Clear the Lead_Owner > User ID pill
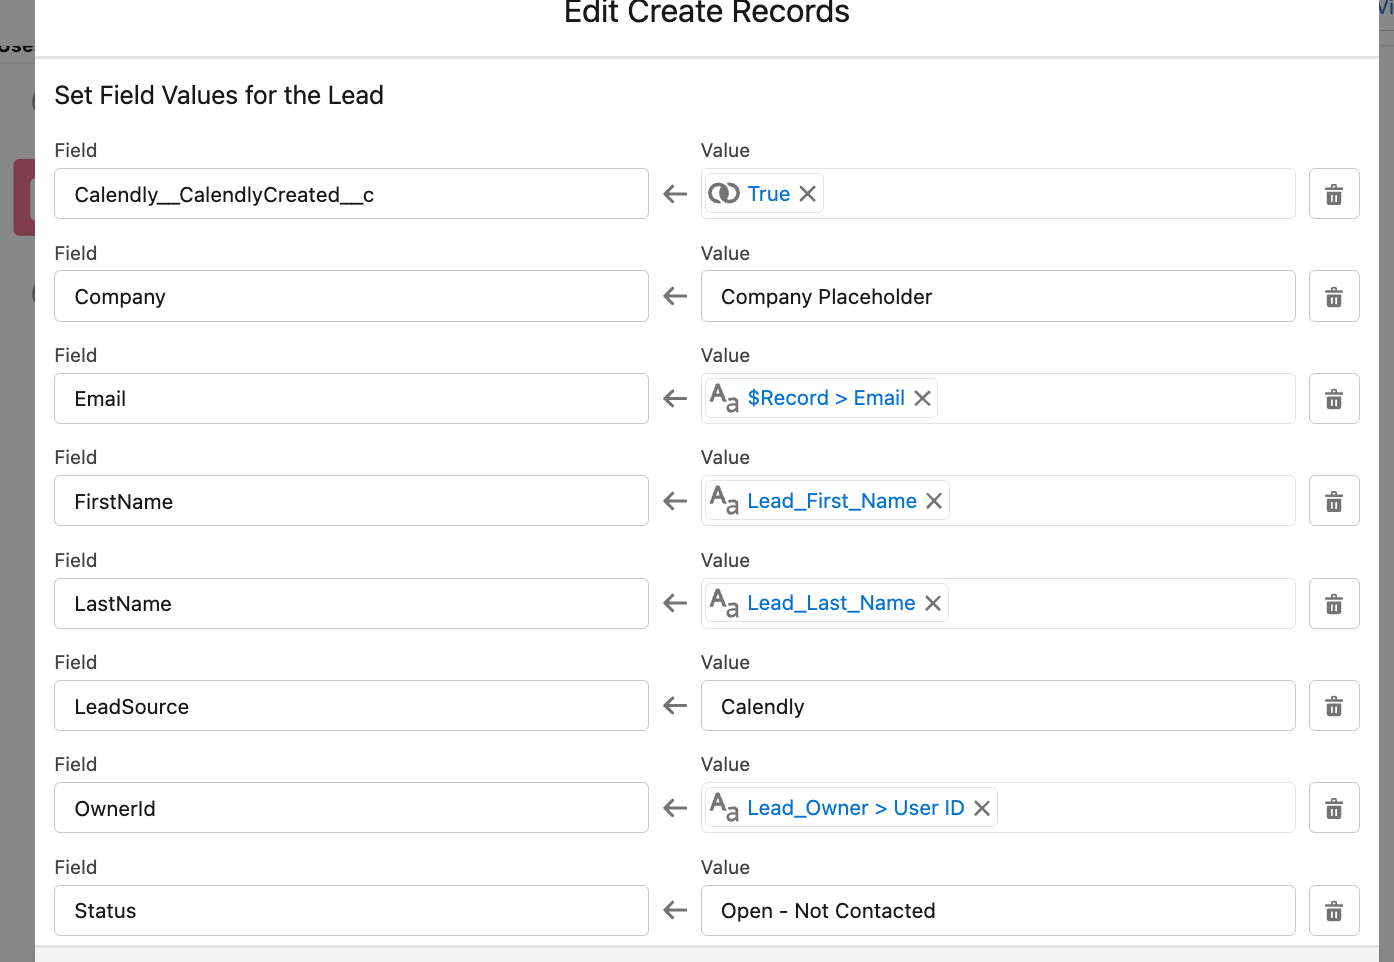Image resolution: width=1394 pixels, height=962 pixels. coord(982,808)
